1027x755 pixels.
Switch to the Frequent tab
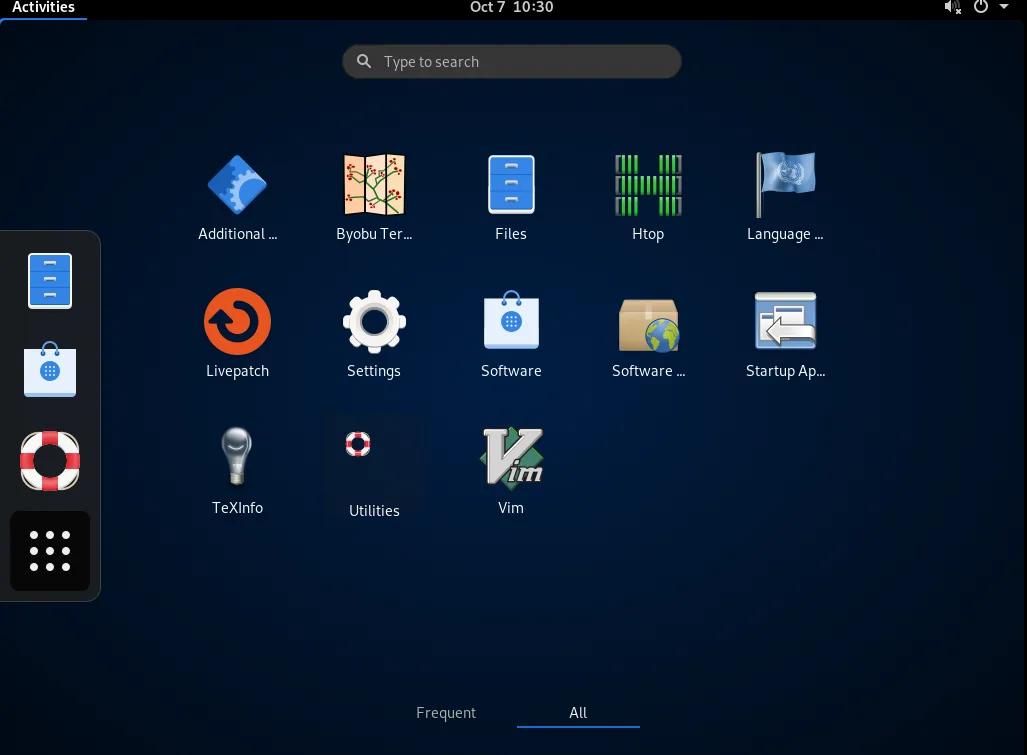(x=445, y=712)
